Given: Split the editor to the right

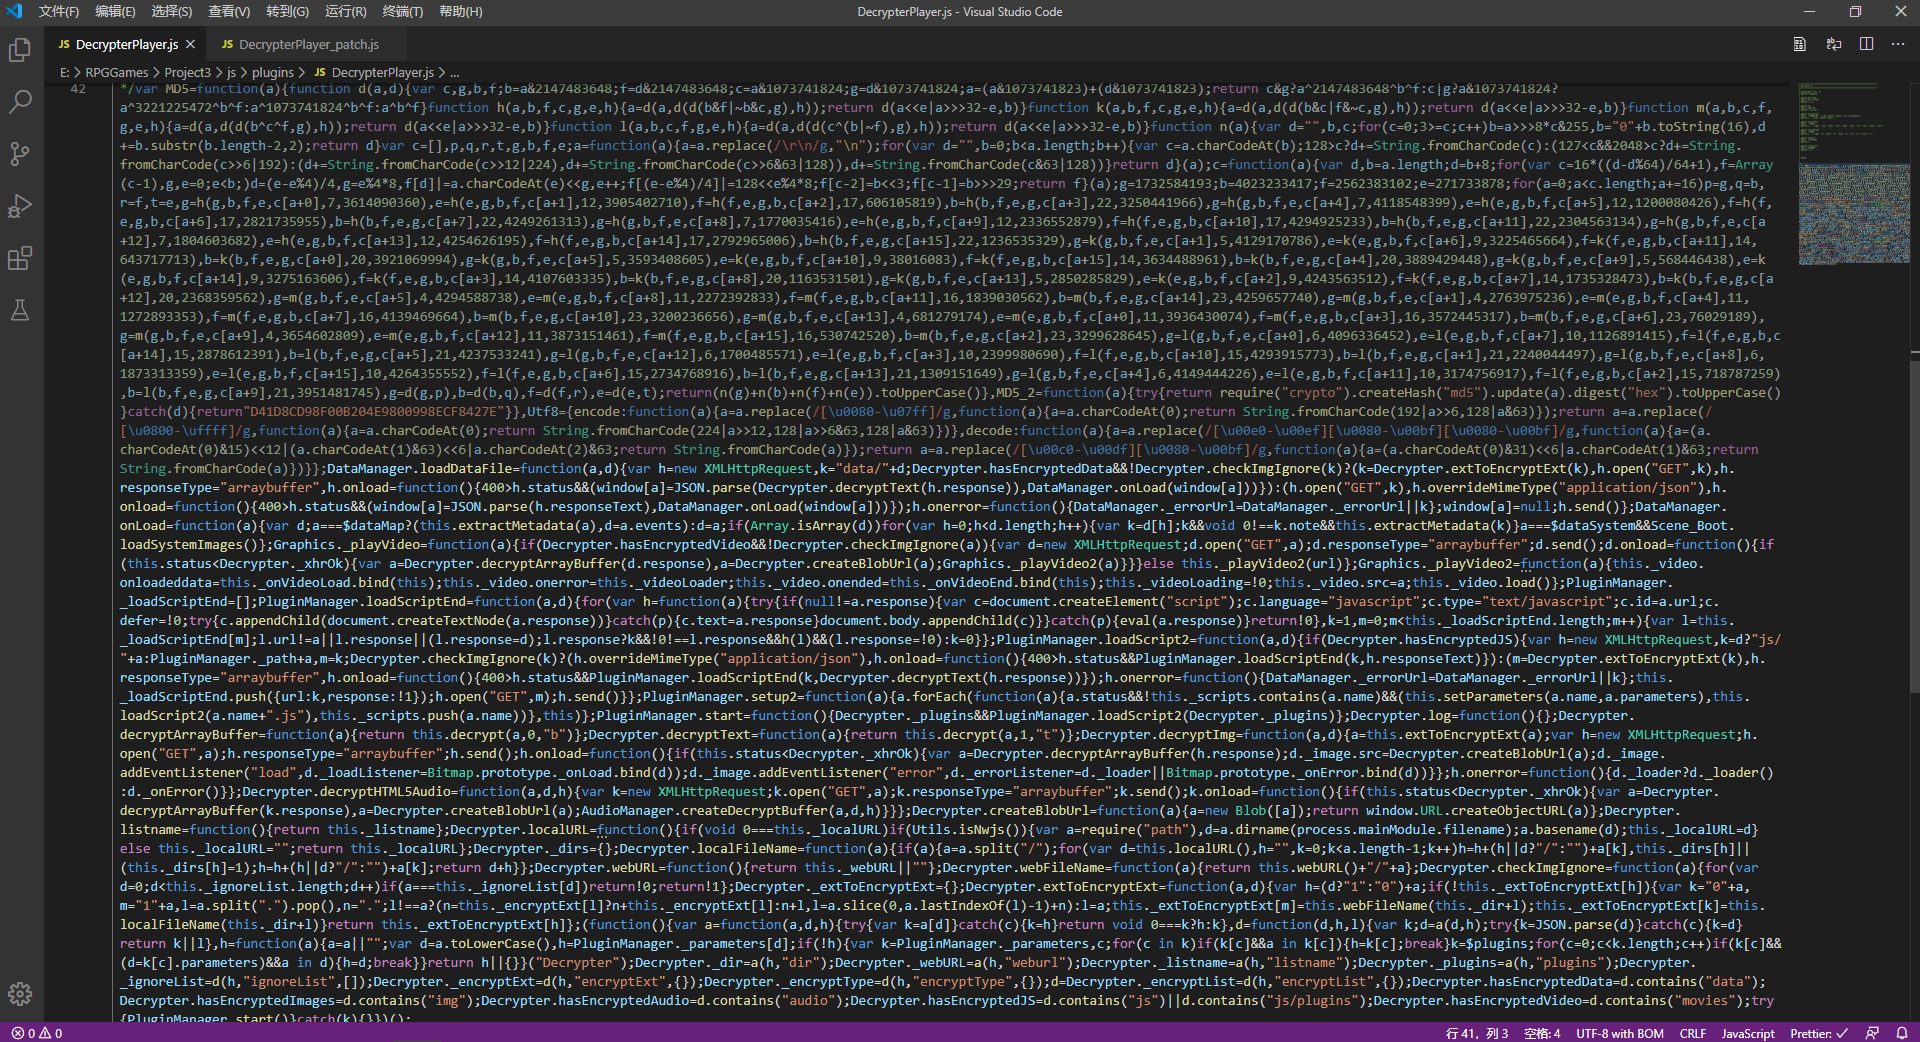Looking at the screenshot, I should tap(1866, 44).
